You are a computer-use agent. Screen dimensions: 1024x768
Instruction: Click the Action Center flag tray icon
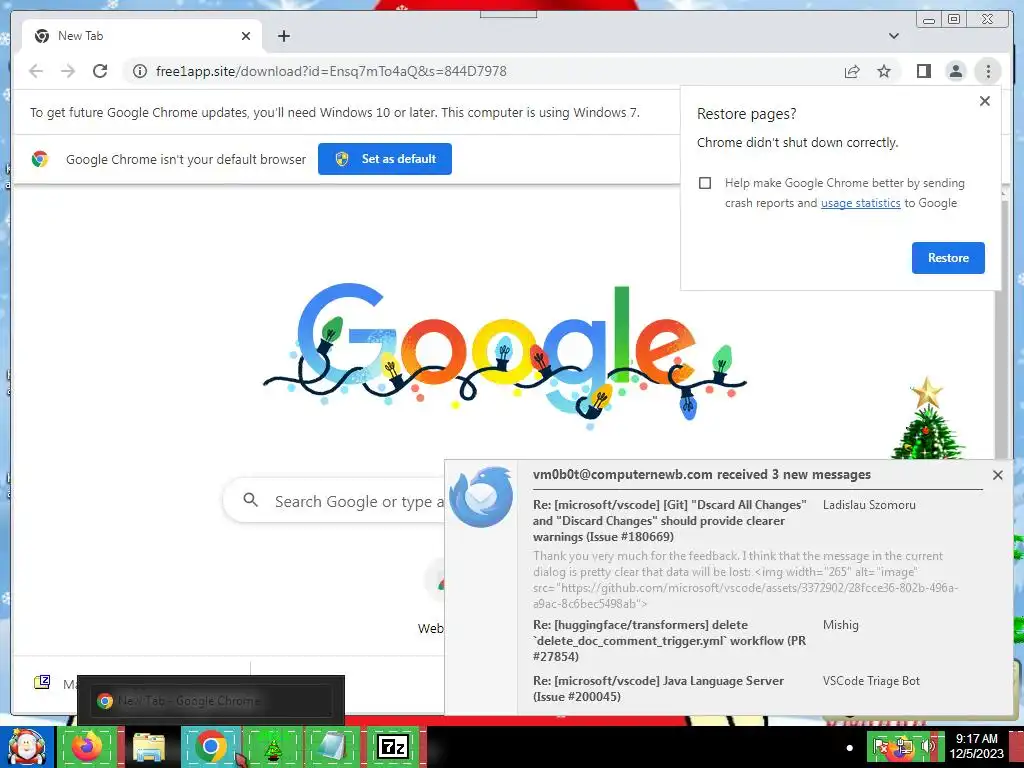coord(882,747)
